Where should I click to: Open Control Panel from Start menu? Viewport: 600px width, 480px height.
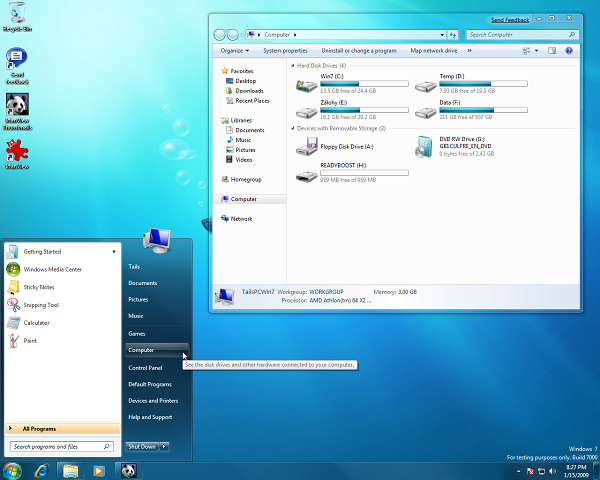[145, 368]
